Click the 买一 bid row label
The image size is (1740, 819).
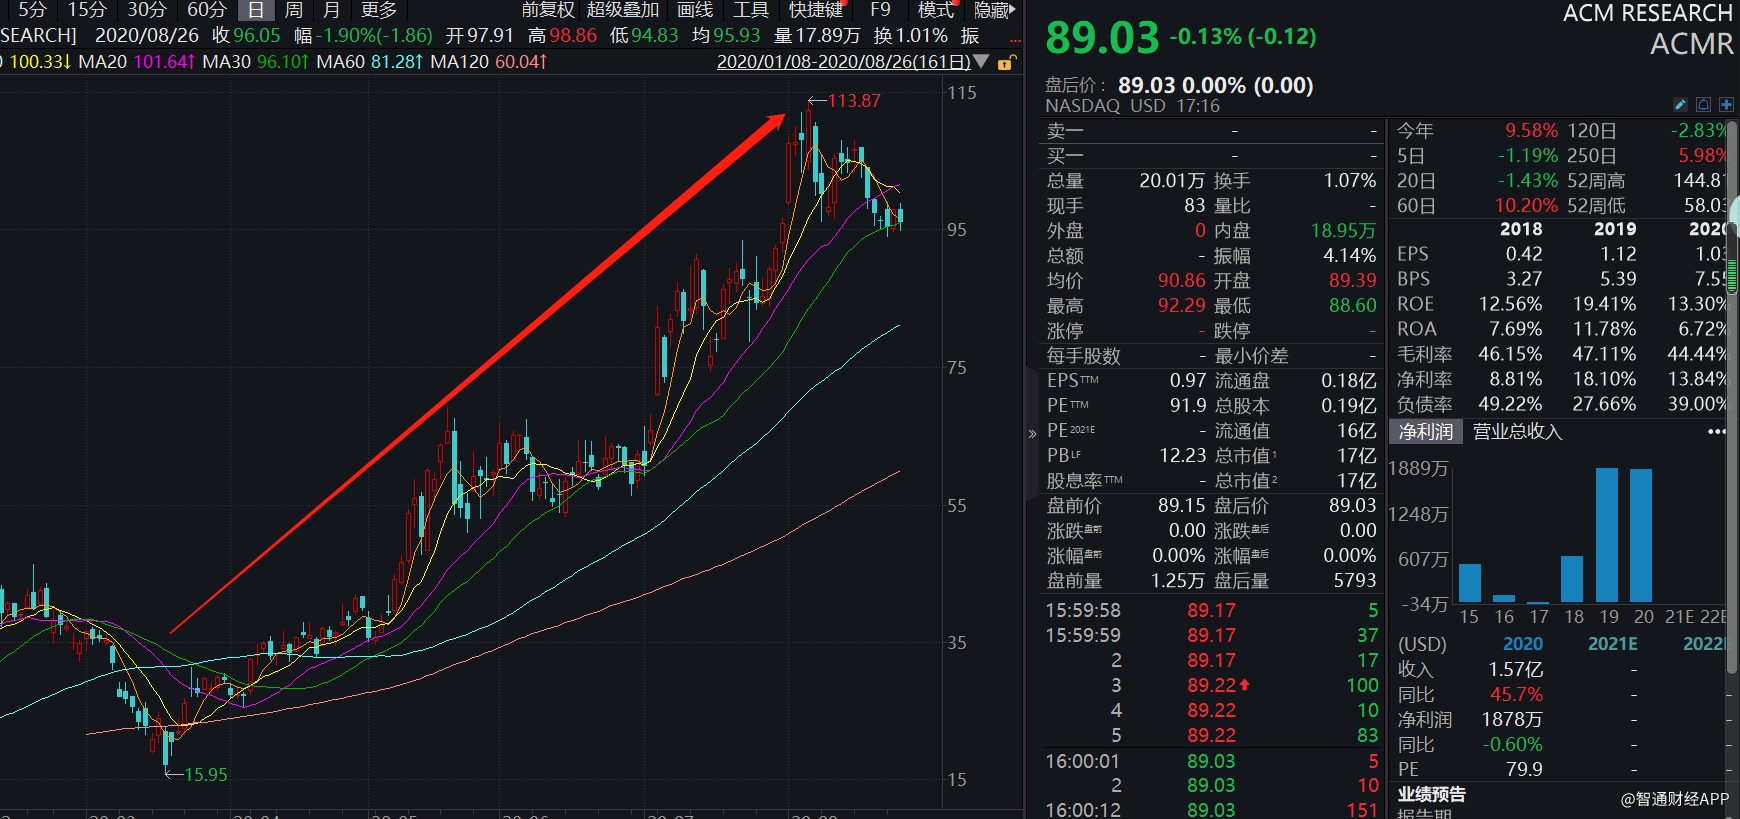(x=1065, y=156)
